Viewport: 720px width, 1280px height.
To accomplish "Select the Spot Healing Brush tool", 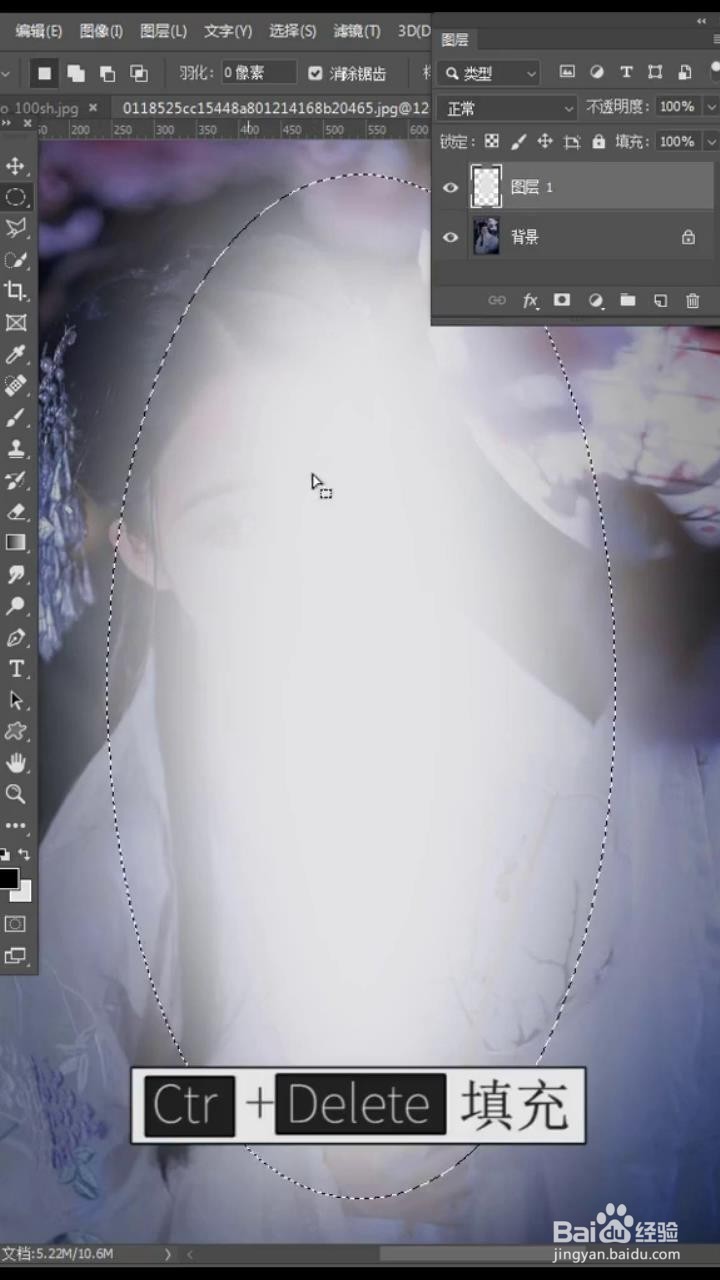I will click(16, 385).
